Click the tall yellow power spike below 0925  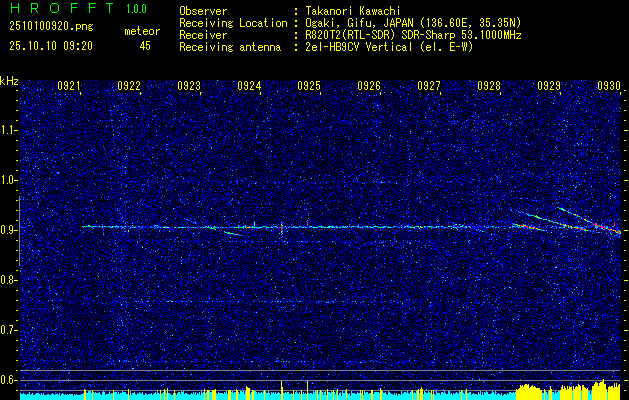tap(308, 390)
